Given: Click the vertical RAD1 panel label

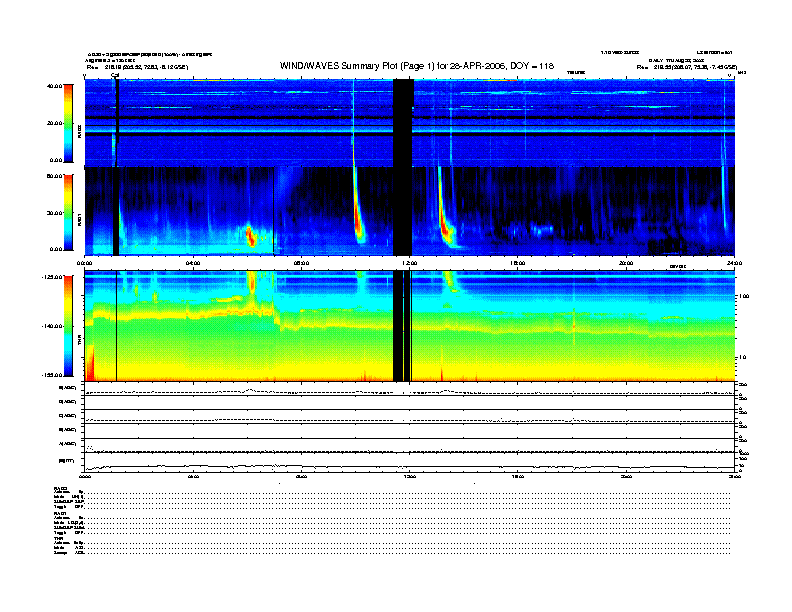Looking at the screenshot, I should pos(79,220).
